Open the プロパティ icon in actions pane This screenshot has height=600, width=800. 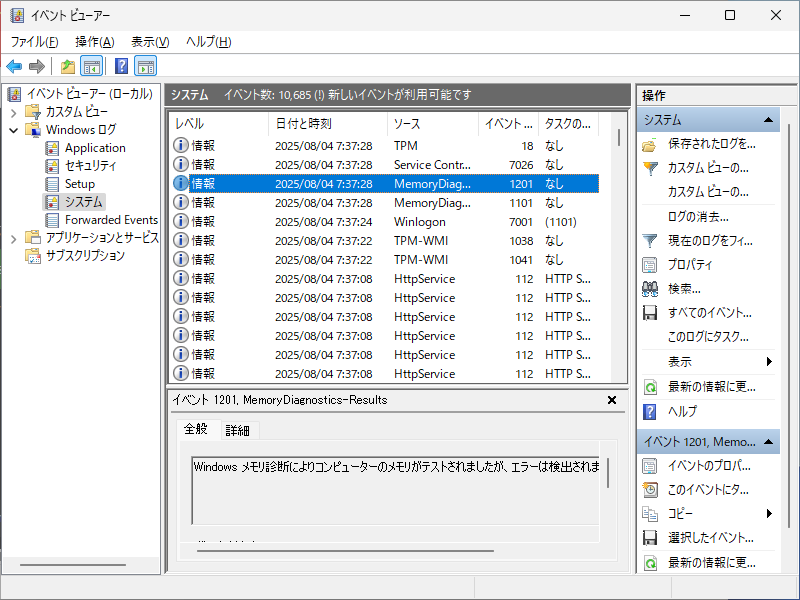pos(650,265)
